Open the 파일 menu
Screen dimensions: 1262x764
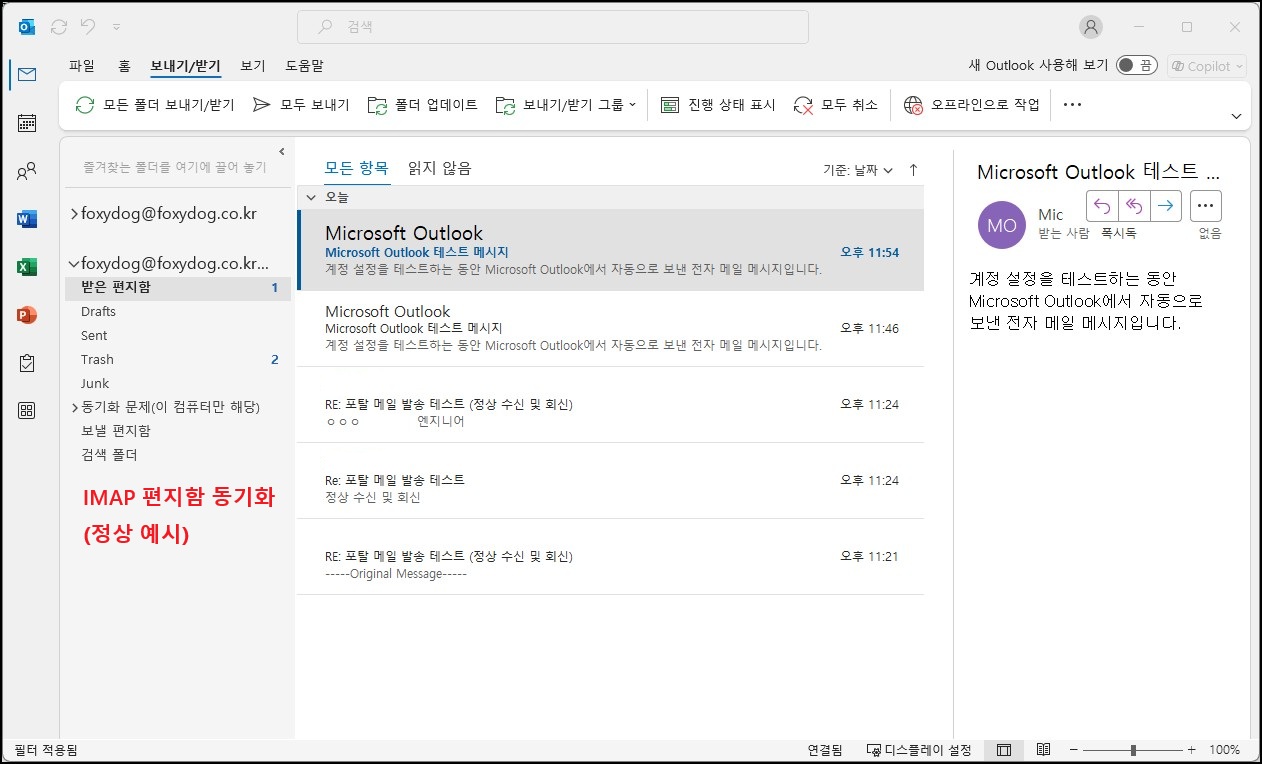pos(82,66)
